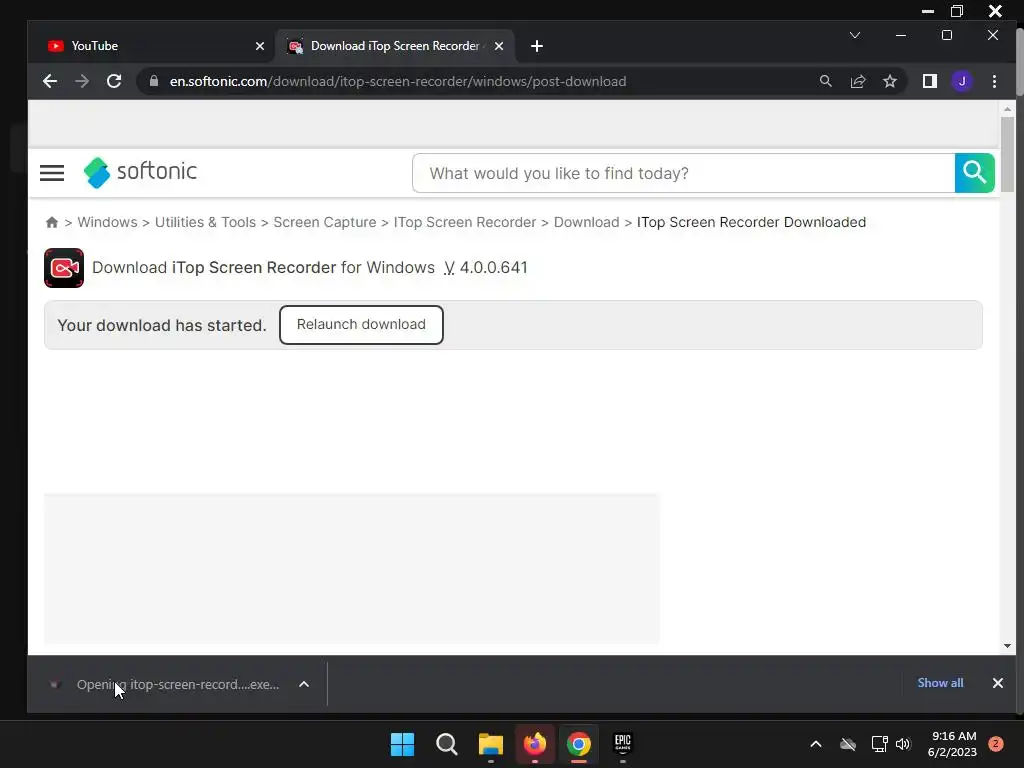The image size is (1024, 768).
Task: Open the Windows breadcrumb link
Action: [x=107, y=222]
